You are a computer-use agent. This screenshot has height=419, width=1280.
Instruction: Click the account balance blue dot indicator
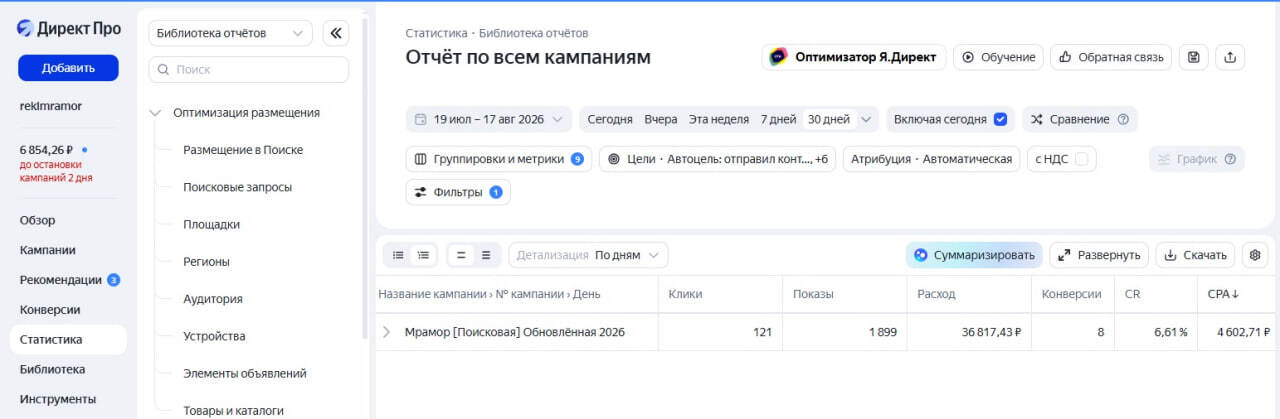pos(84,149)
